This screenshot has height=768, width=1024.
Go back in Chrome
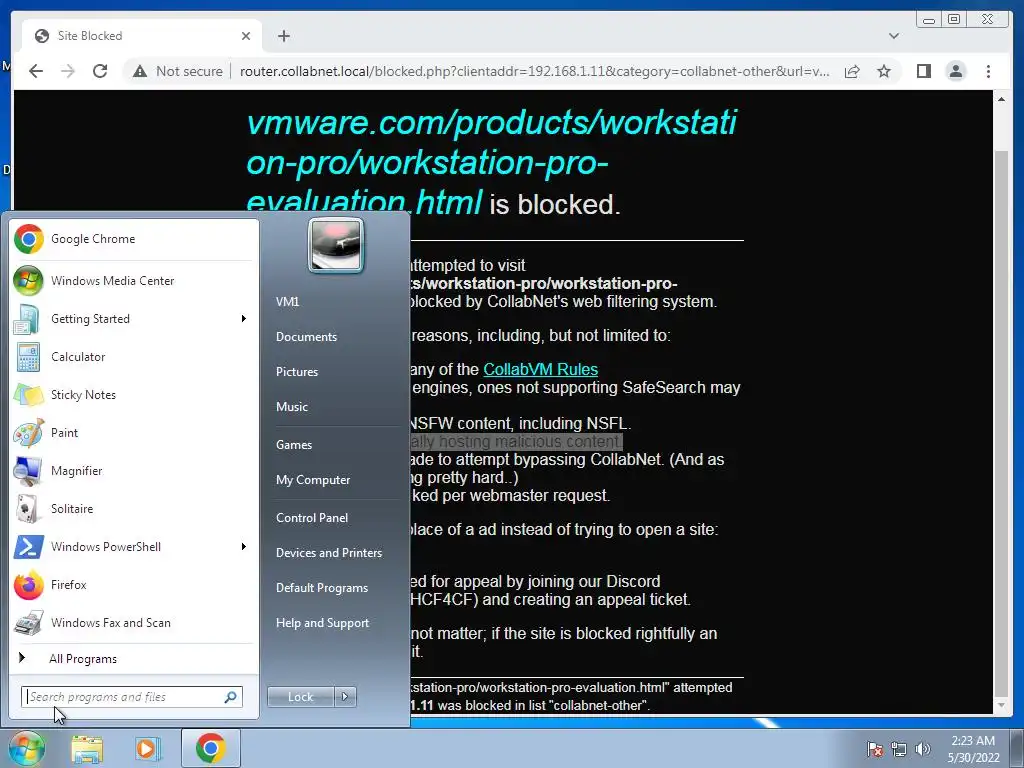(x=36, y=71)
